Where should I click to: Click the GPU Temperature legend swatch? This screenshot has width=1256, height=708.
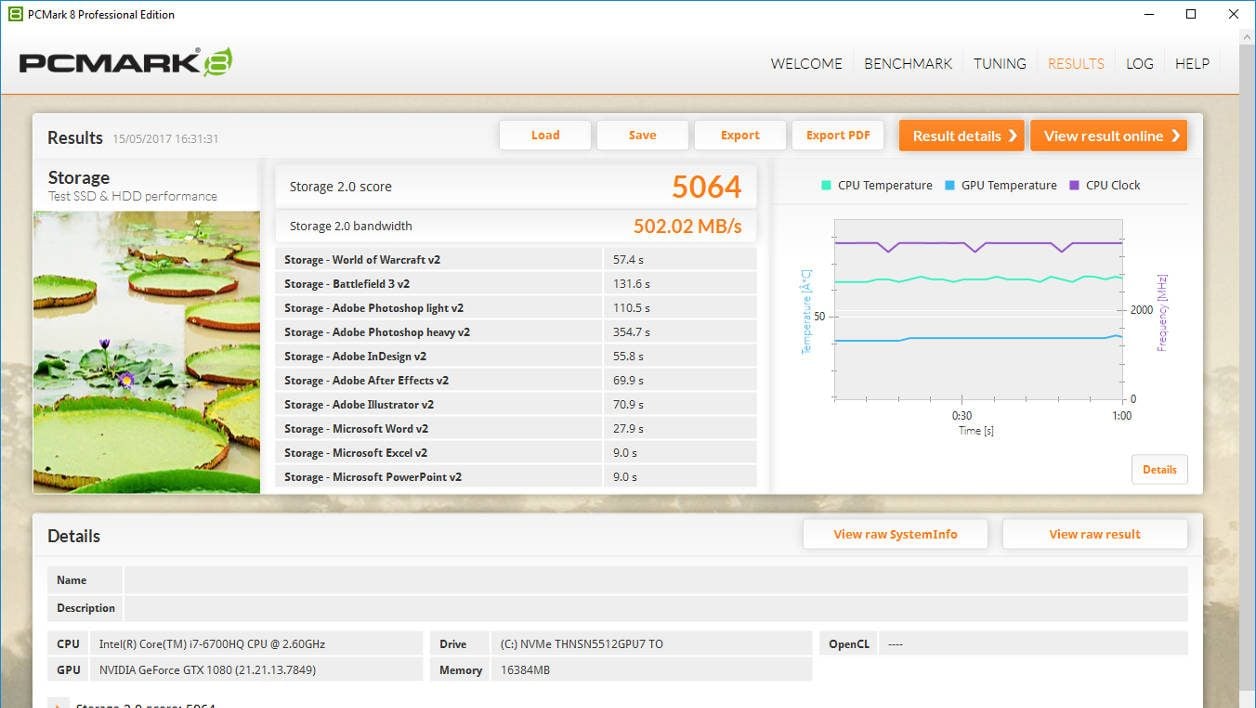pyautogui.click(x=949, y=185)
